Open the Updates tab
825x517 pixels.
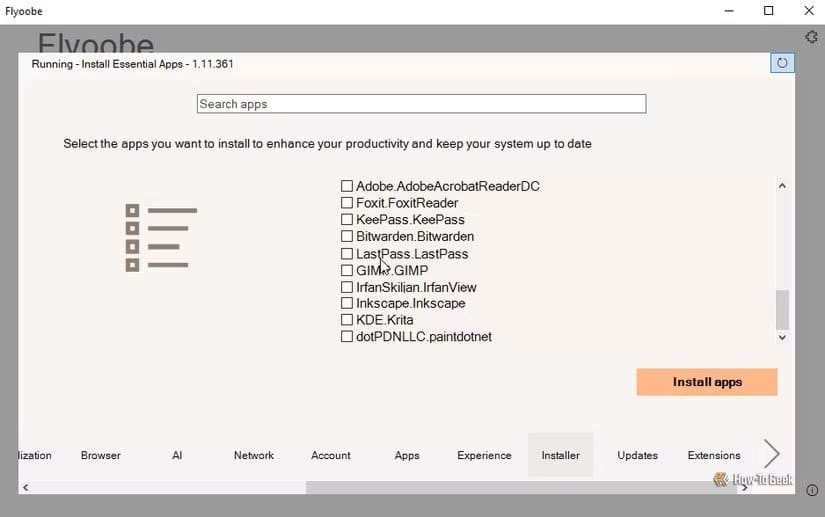(638, 455)
